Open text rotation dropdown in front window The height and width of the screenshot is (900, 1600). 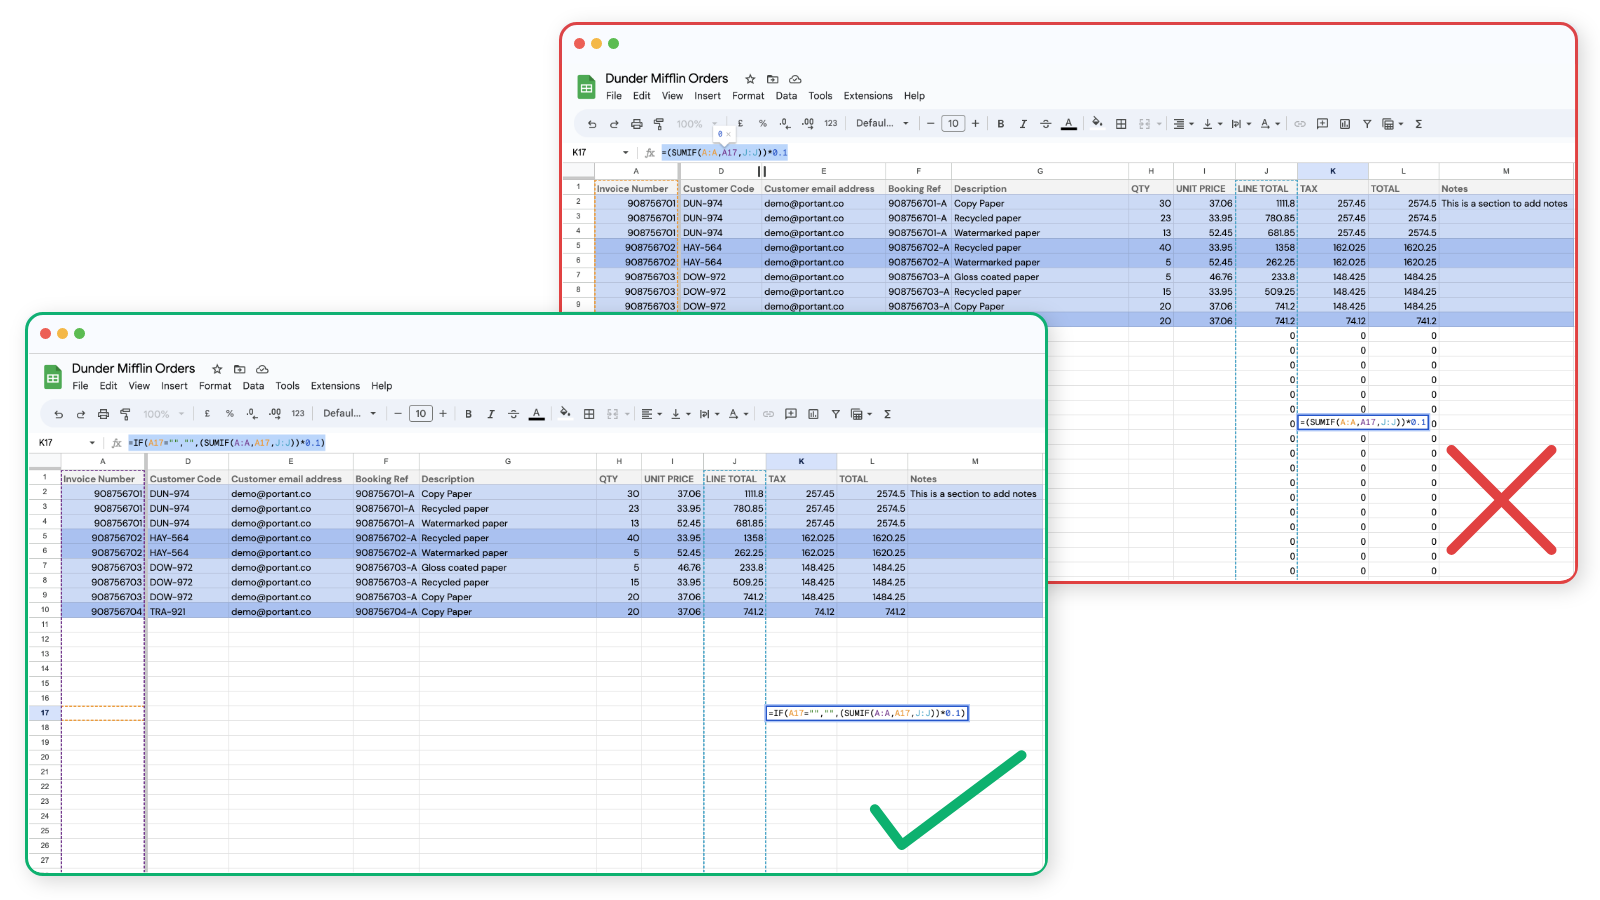pyautogui.click(x=738, y=414)
